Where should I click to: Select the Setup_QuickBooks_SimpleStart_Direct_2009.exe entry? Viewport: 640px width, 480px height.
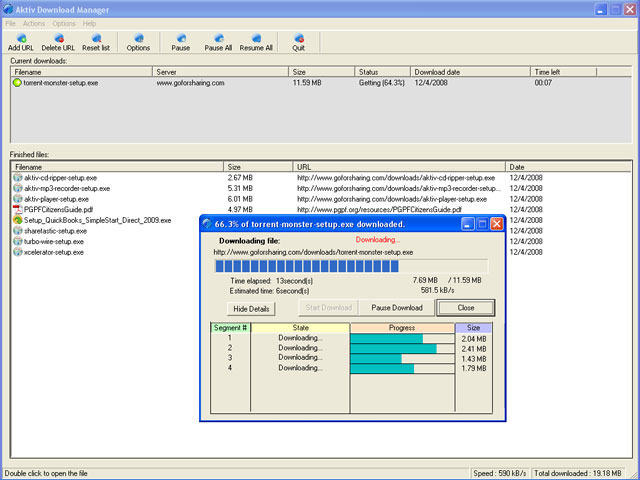97,220
